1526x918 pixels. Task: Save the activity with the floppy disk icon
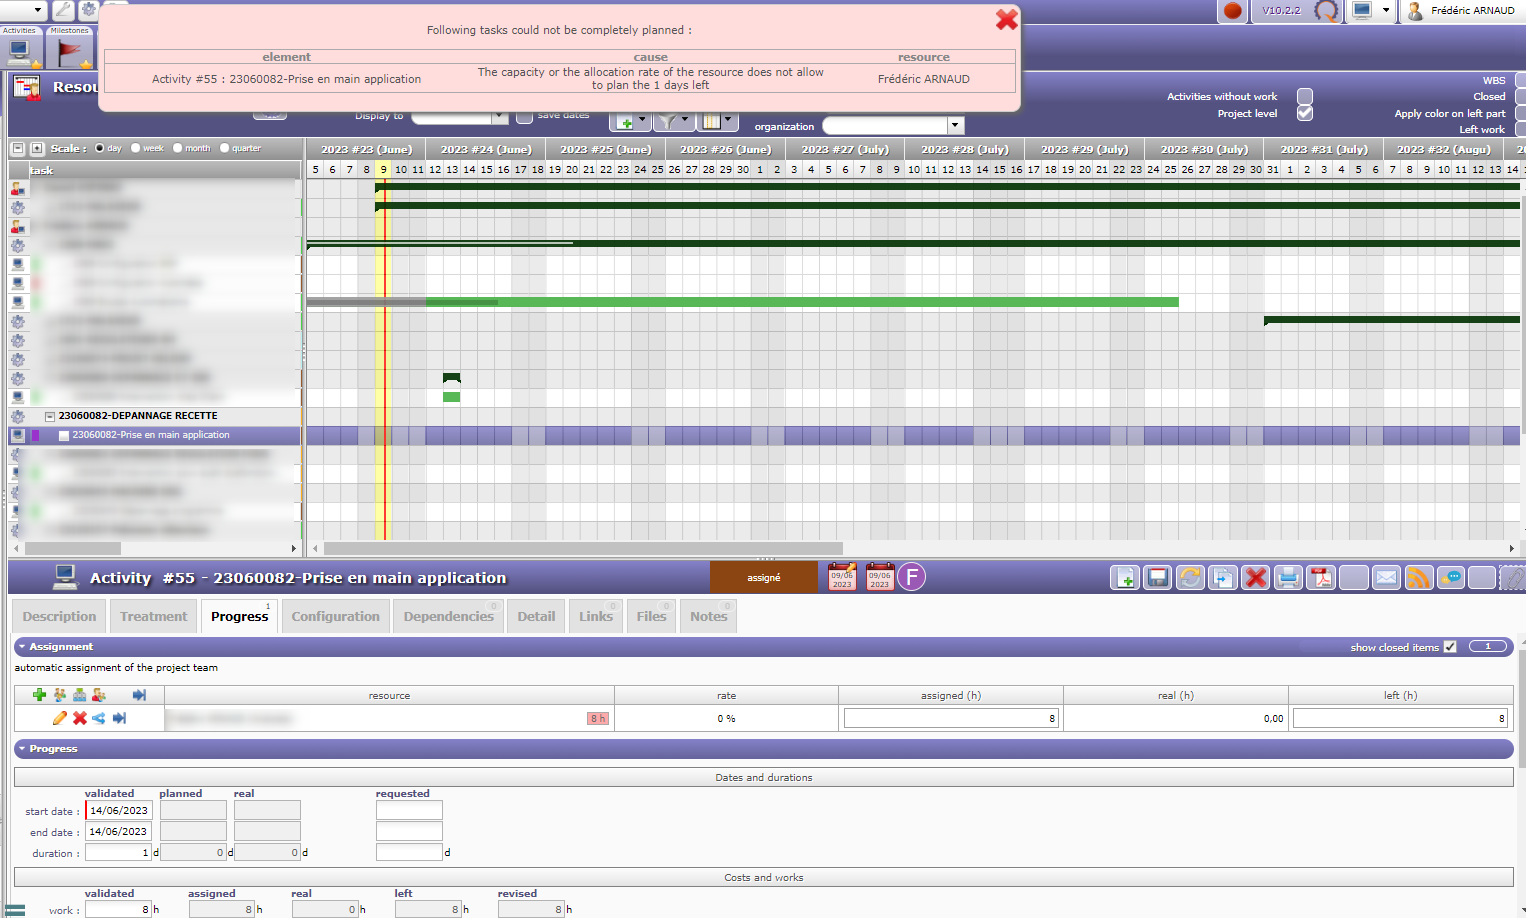point(1157,578)
